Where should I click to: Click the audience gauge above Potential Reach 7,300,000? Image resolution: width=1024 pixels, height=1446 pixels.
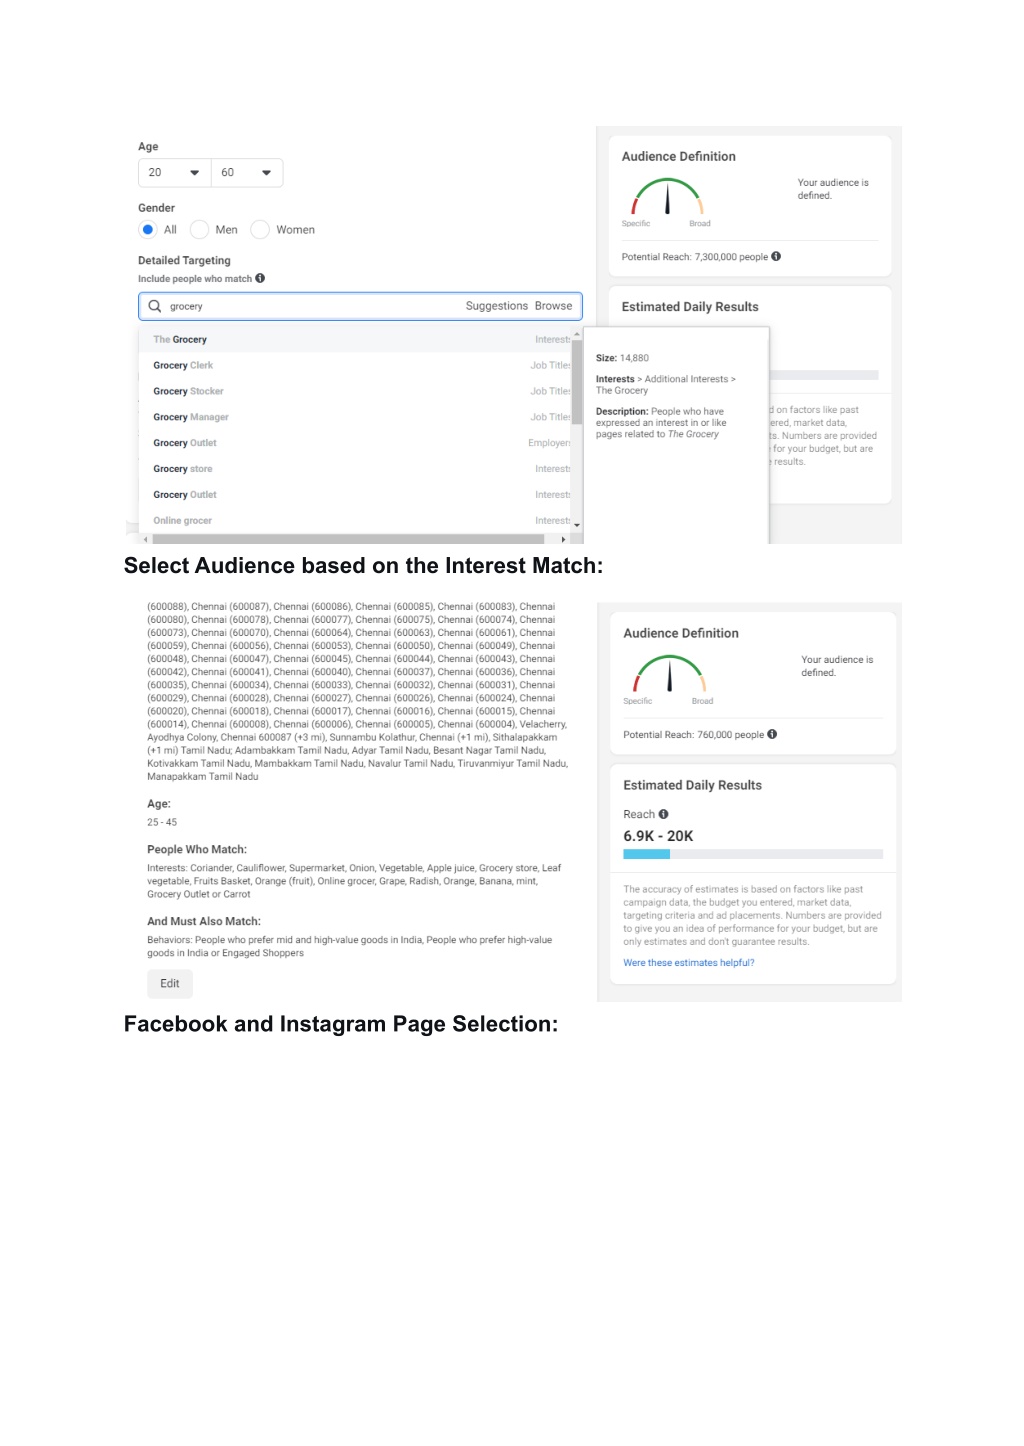[667, 198]
